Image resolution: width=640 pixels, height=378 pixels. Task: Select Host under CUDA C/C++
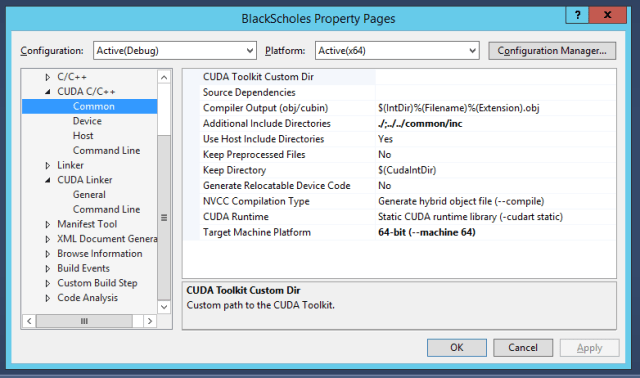[83, 136]
